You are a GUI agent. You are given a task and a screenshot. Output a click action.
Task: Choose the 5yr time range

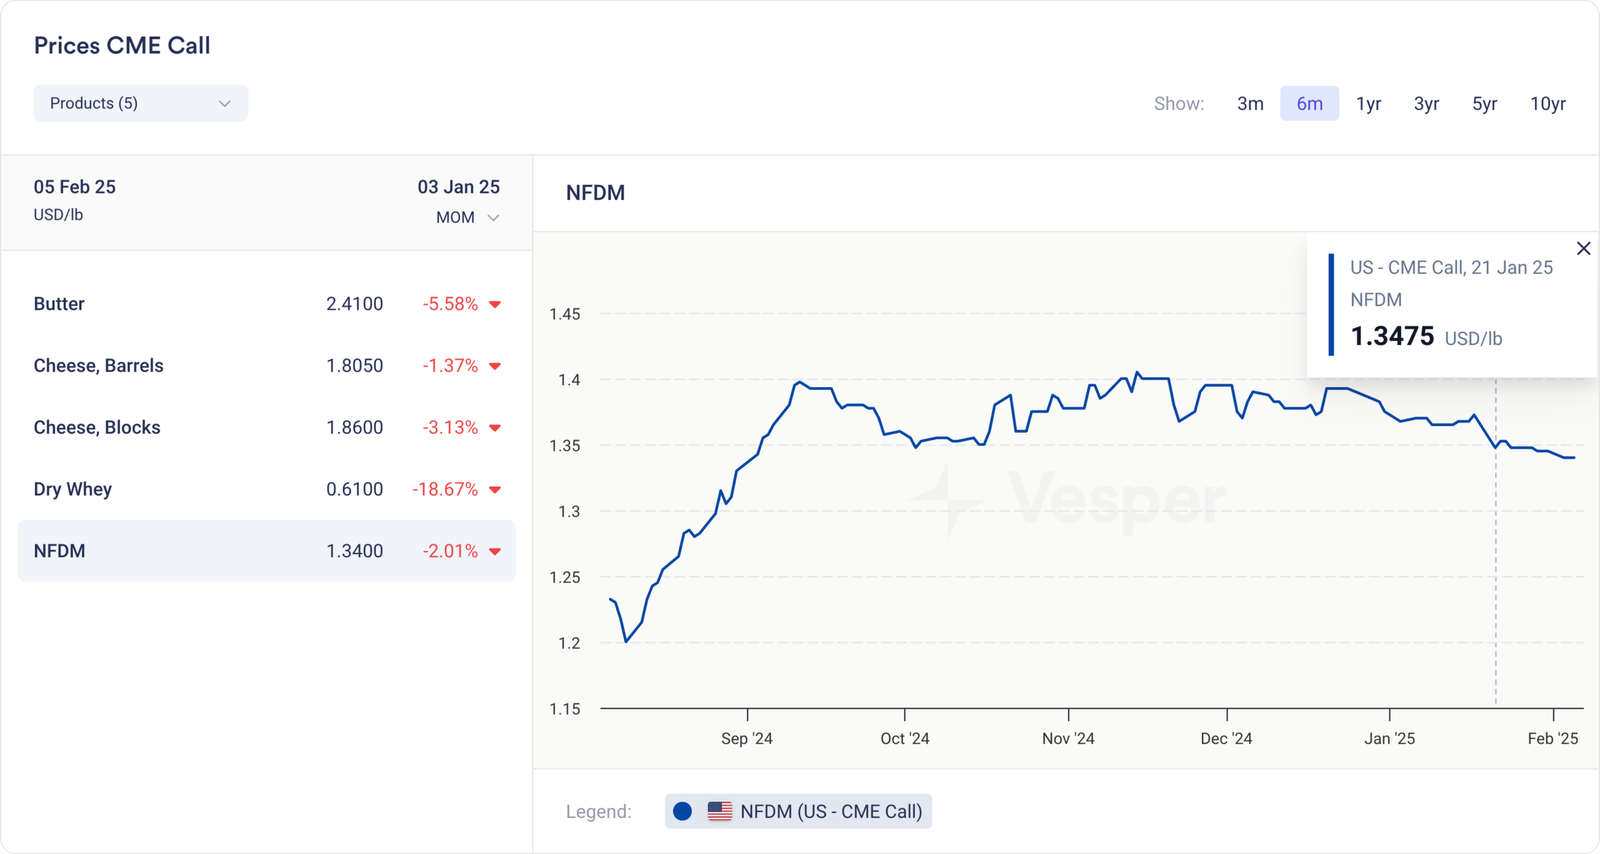1484,103
